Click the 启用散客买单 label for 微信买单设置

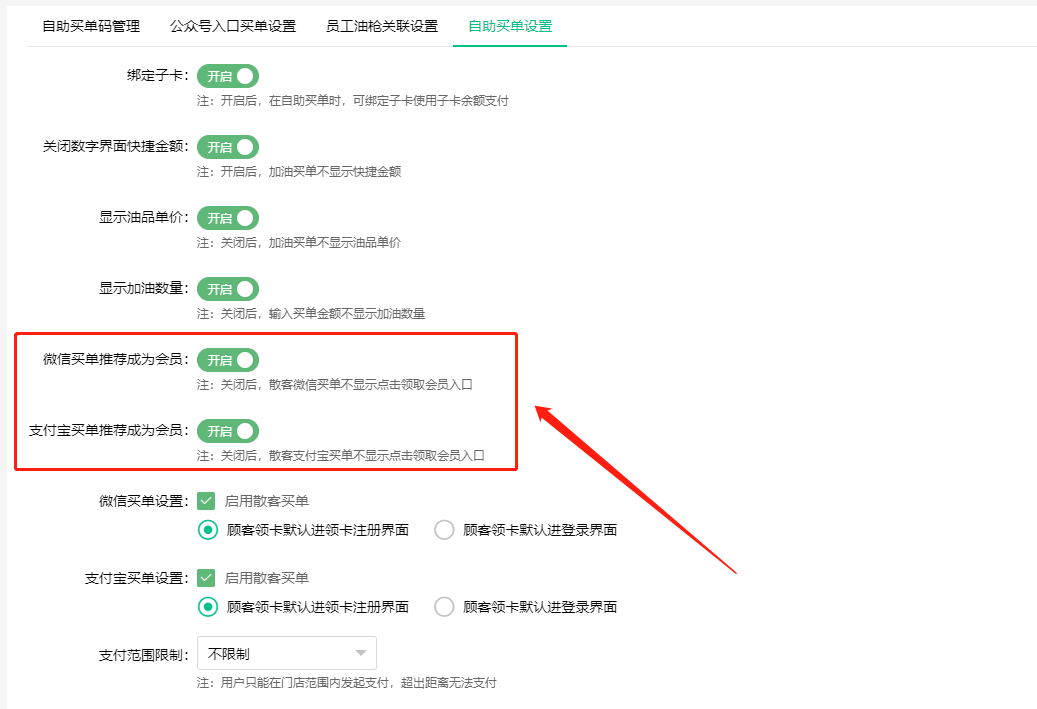(267, 501)
